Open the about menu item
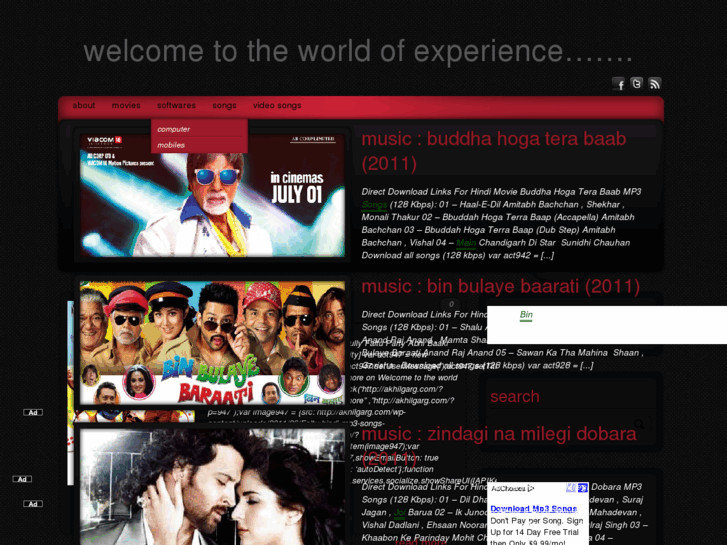 [x=83, y=105]
